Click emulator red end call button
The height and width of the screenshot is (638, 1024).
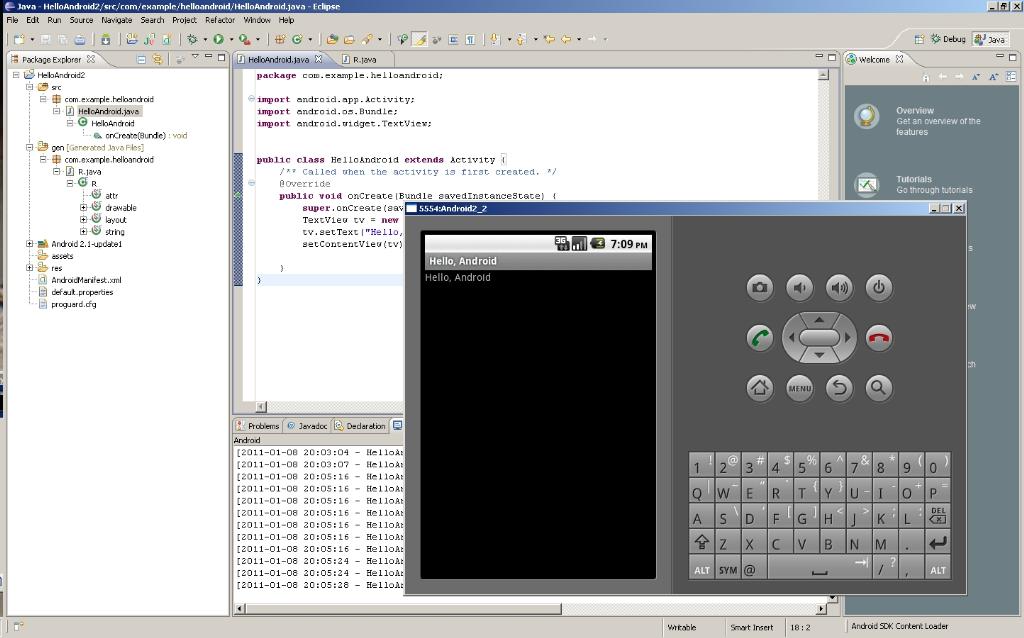879,338
